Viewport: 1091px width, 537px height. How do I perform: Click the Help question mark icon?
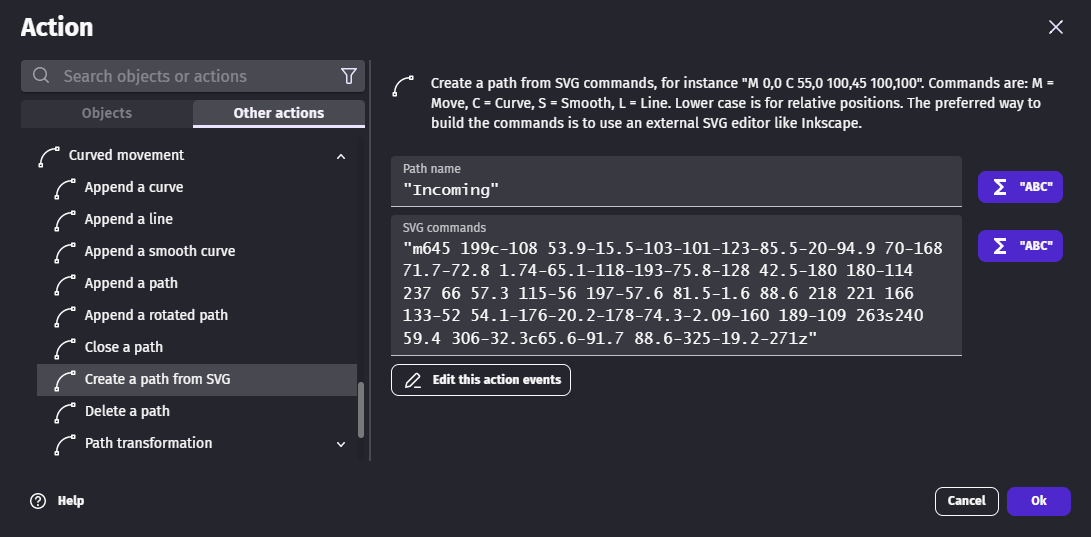(x=38, y=501)
